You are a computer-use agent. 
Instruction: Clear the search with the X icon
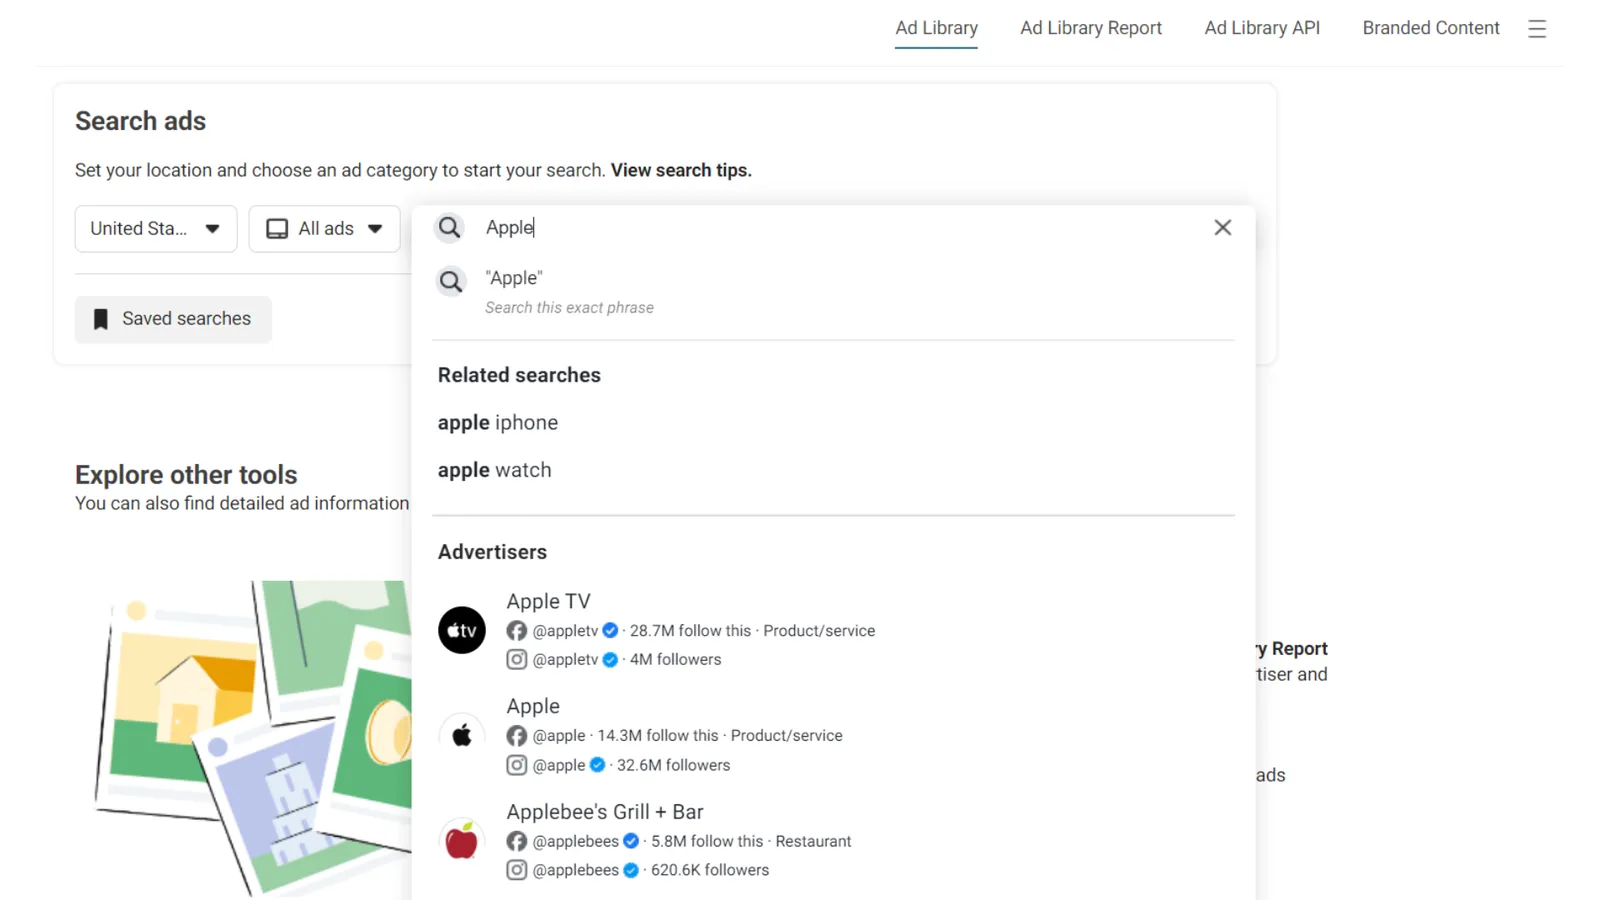click(1222, 228)
